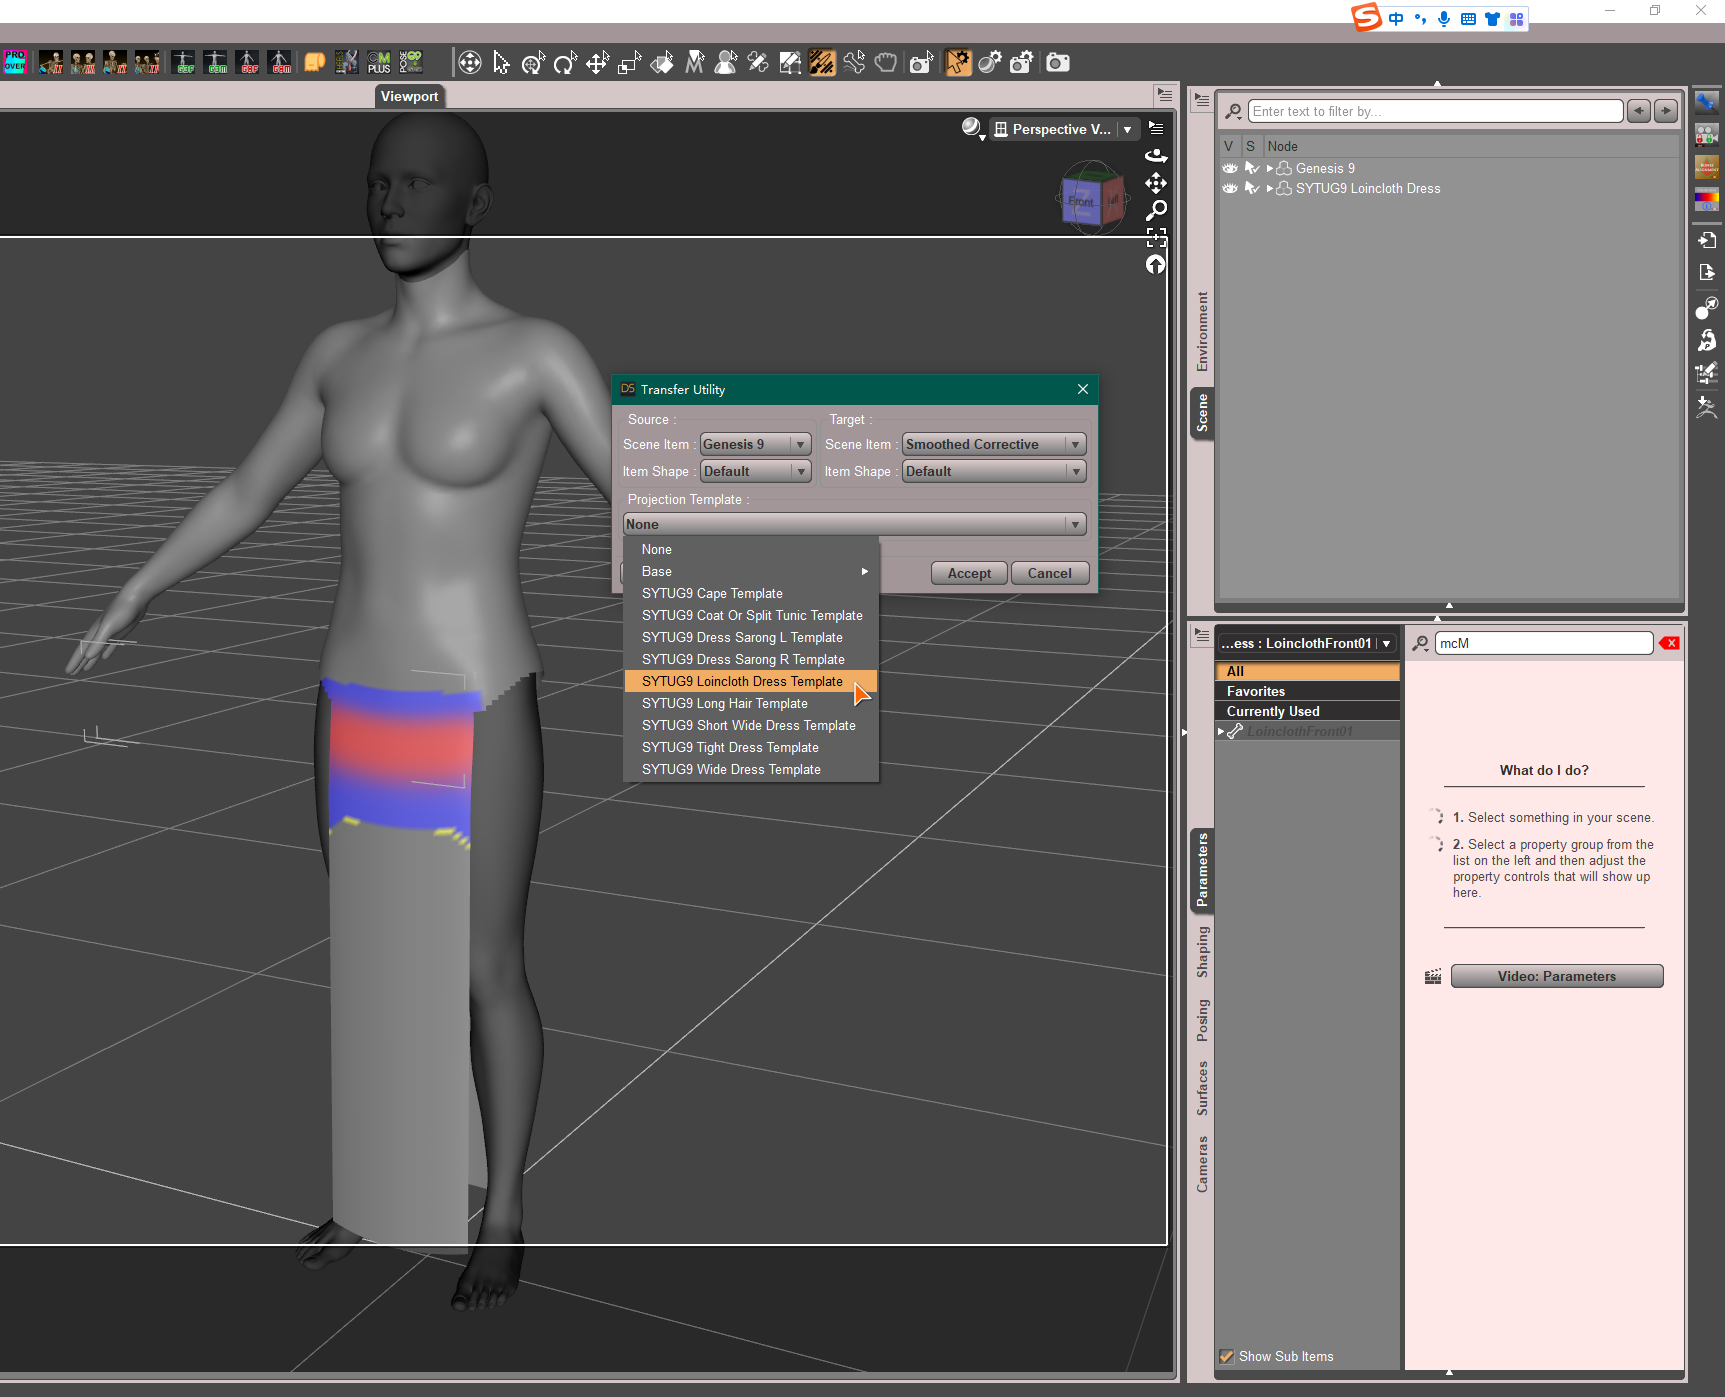Click the view cube Front face
The width and height of the screenshot is (1725, 1397).
tap(1080, 201)
